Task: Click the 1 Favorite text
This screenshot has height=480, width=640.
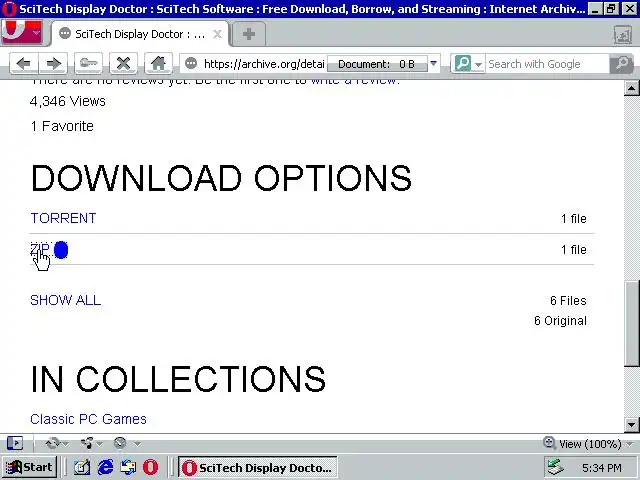Action: click(x=62, y=126)
